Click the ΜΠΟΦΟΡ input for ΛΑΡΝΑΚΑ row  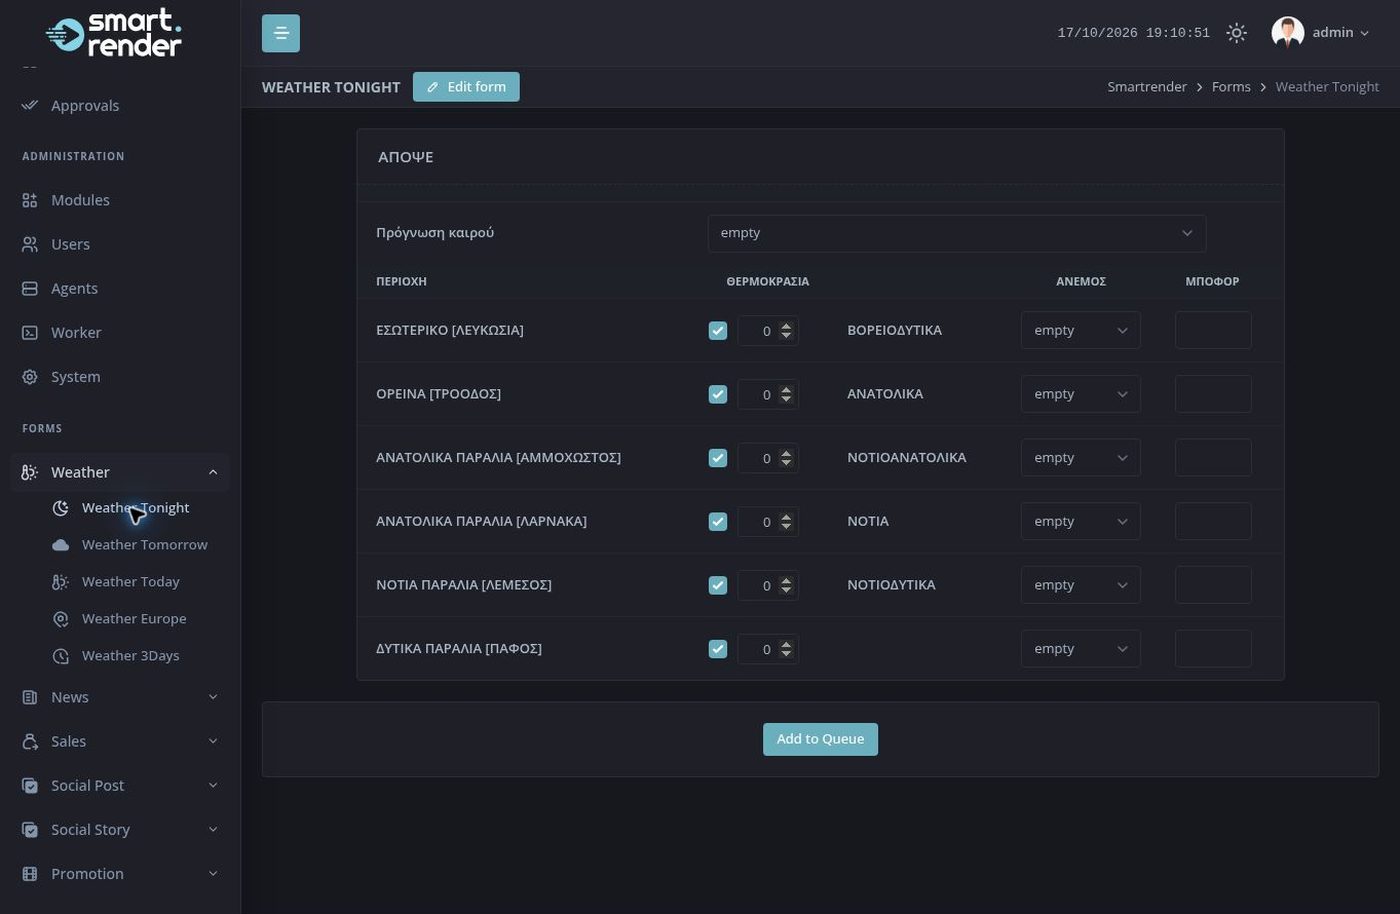[1213, 522]
